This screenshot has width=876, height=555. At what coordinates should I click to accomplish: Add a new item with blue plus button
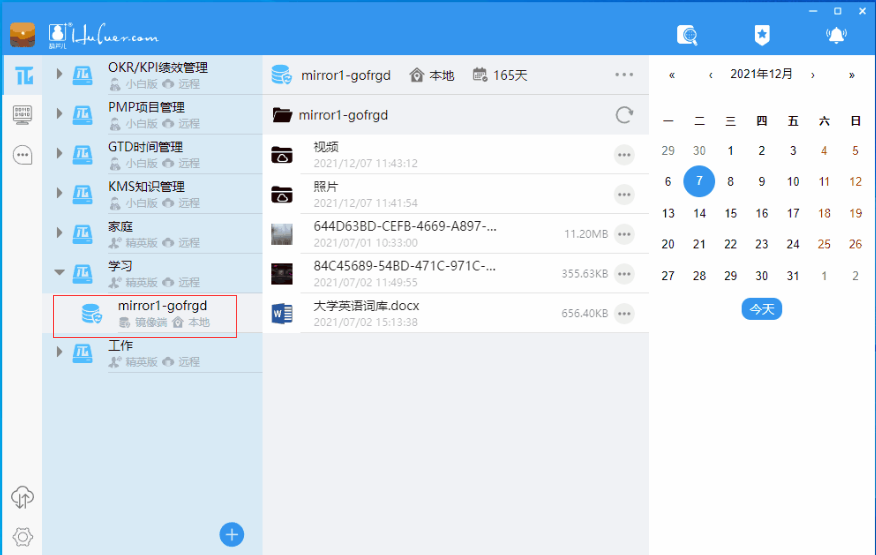[x=231, y=534]
